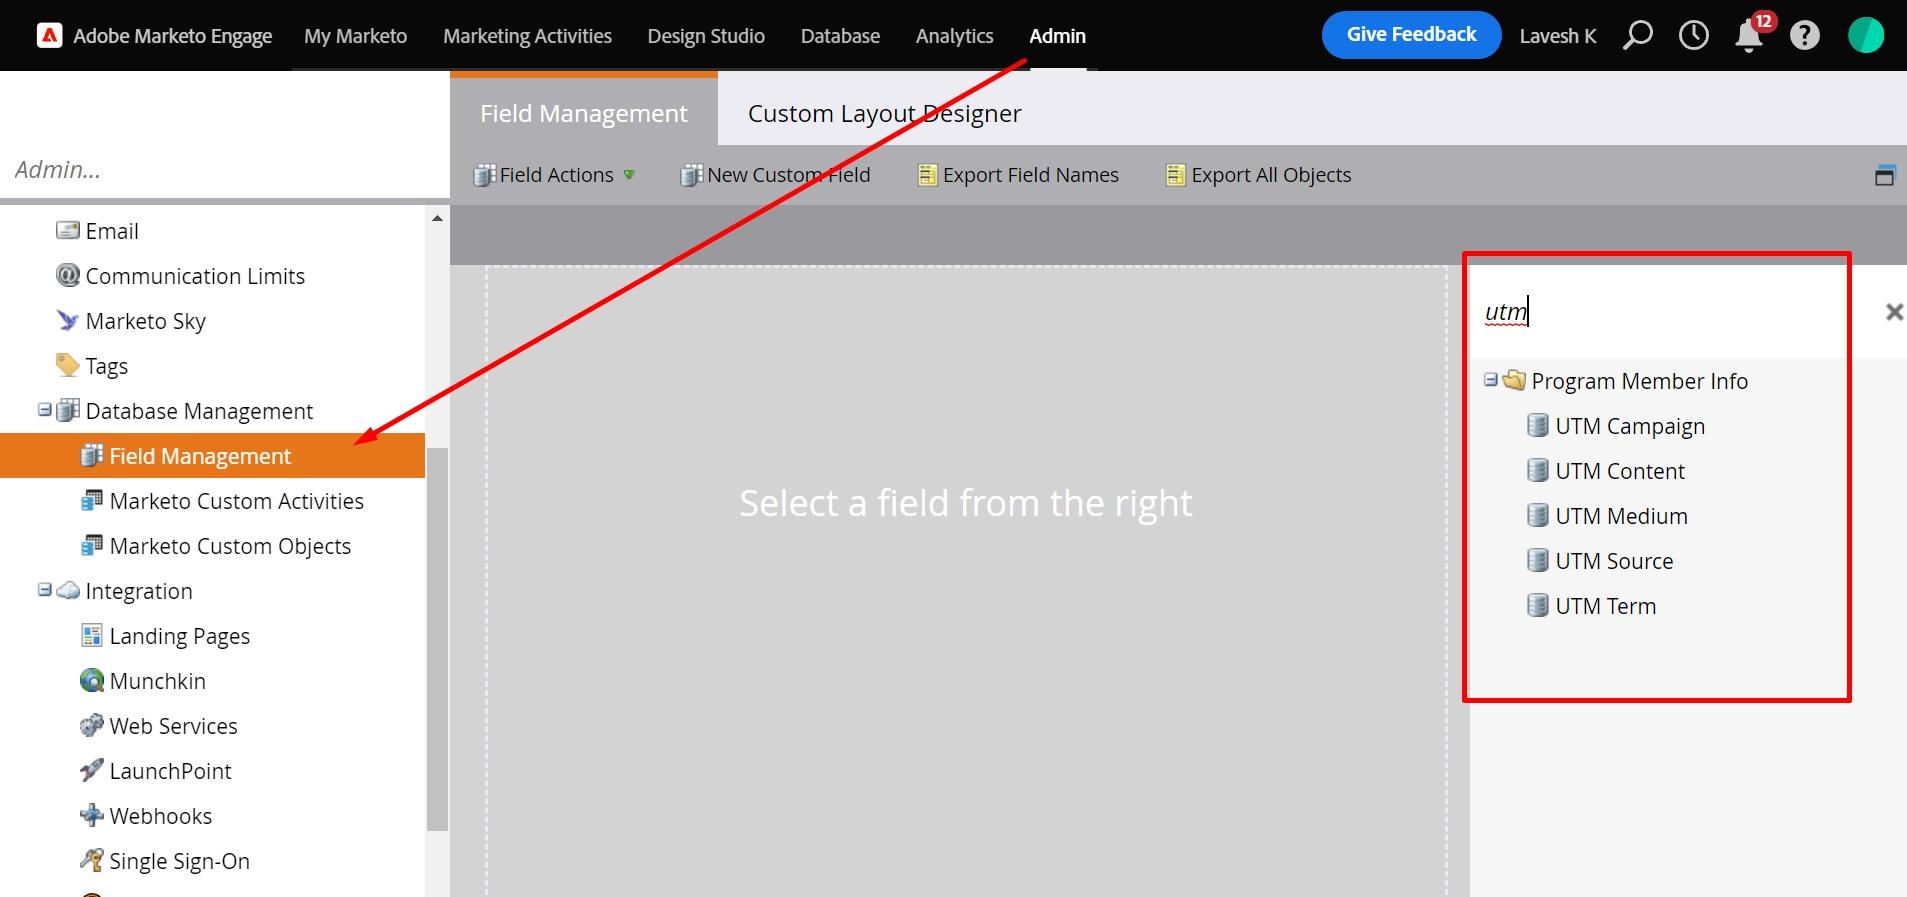Collapse the Database Management node

click(x=44, y=410)
